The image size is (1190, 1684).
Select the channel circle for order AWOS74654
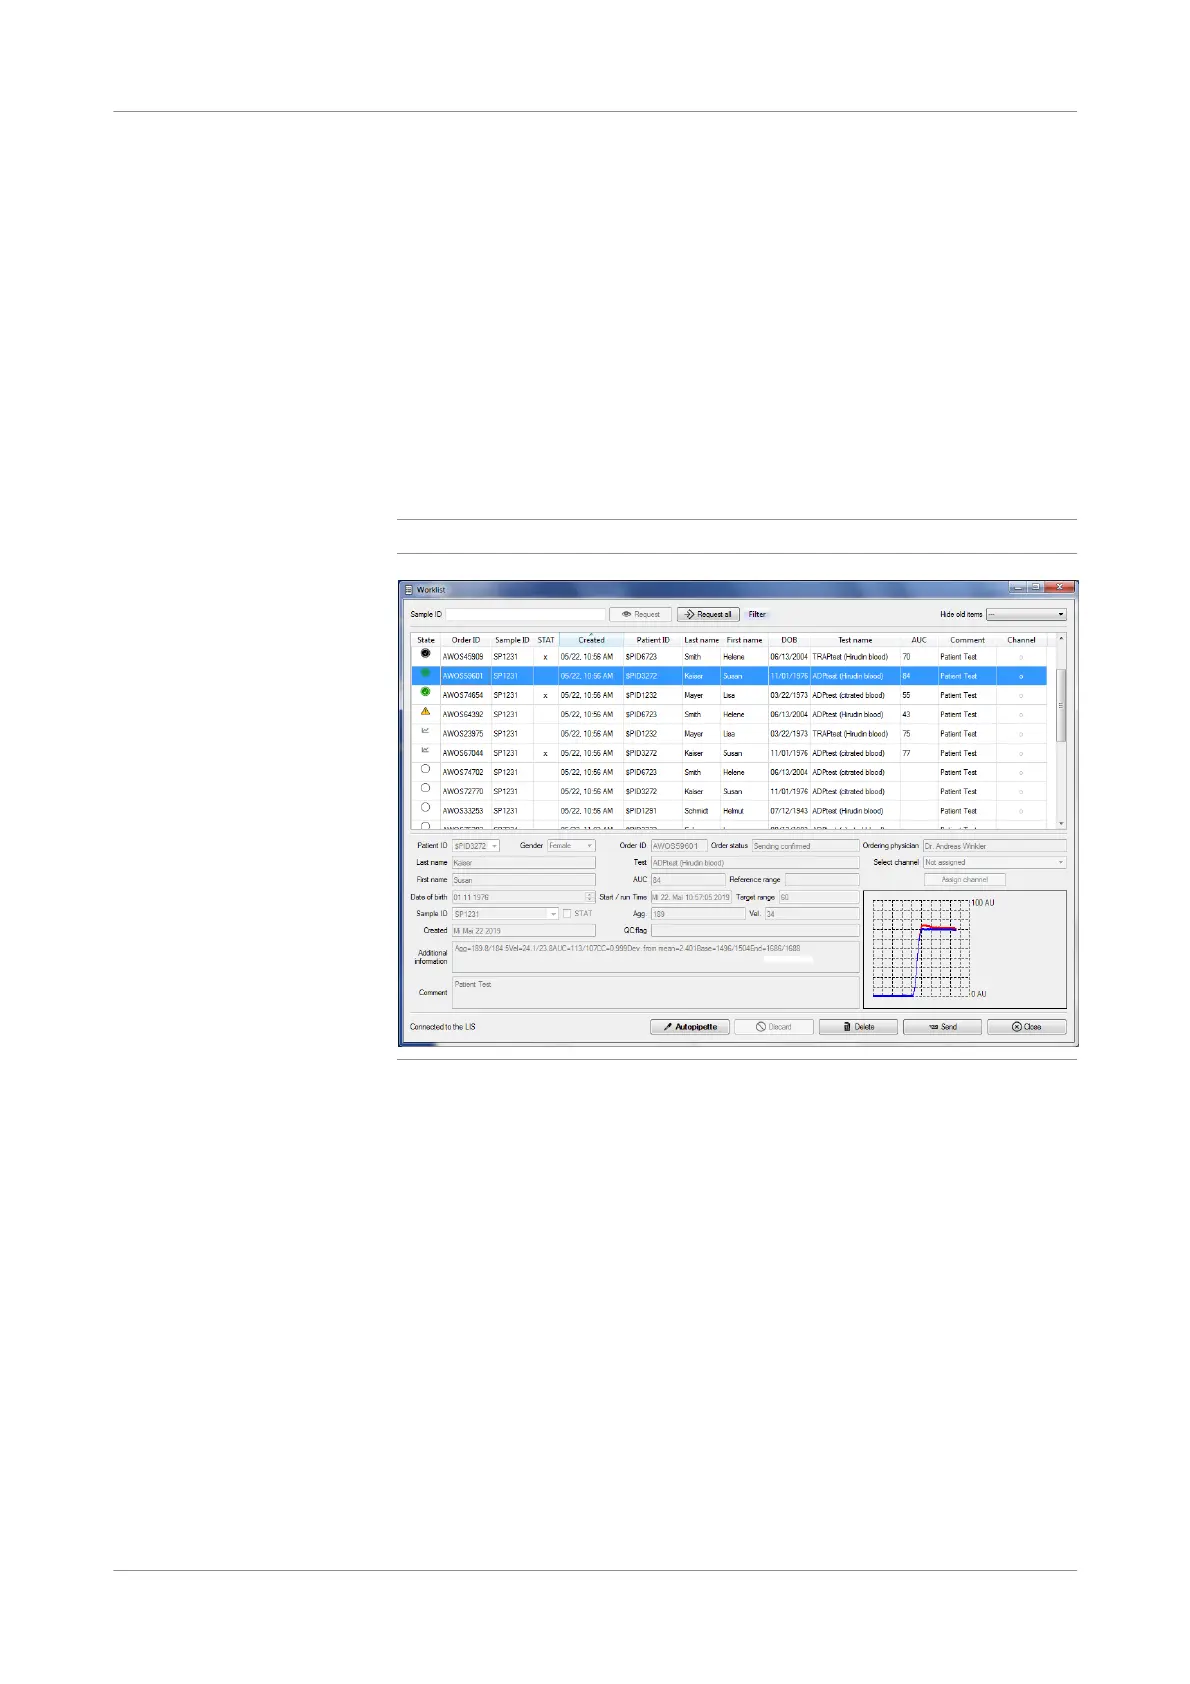[1021, 695]
